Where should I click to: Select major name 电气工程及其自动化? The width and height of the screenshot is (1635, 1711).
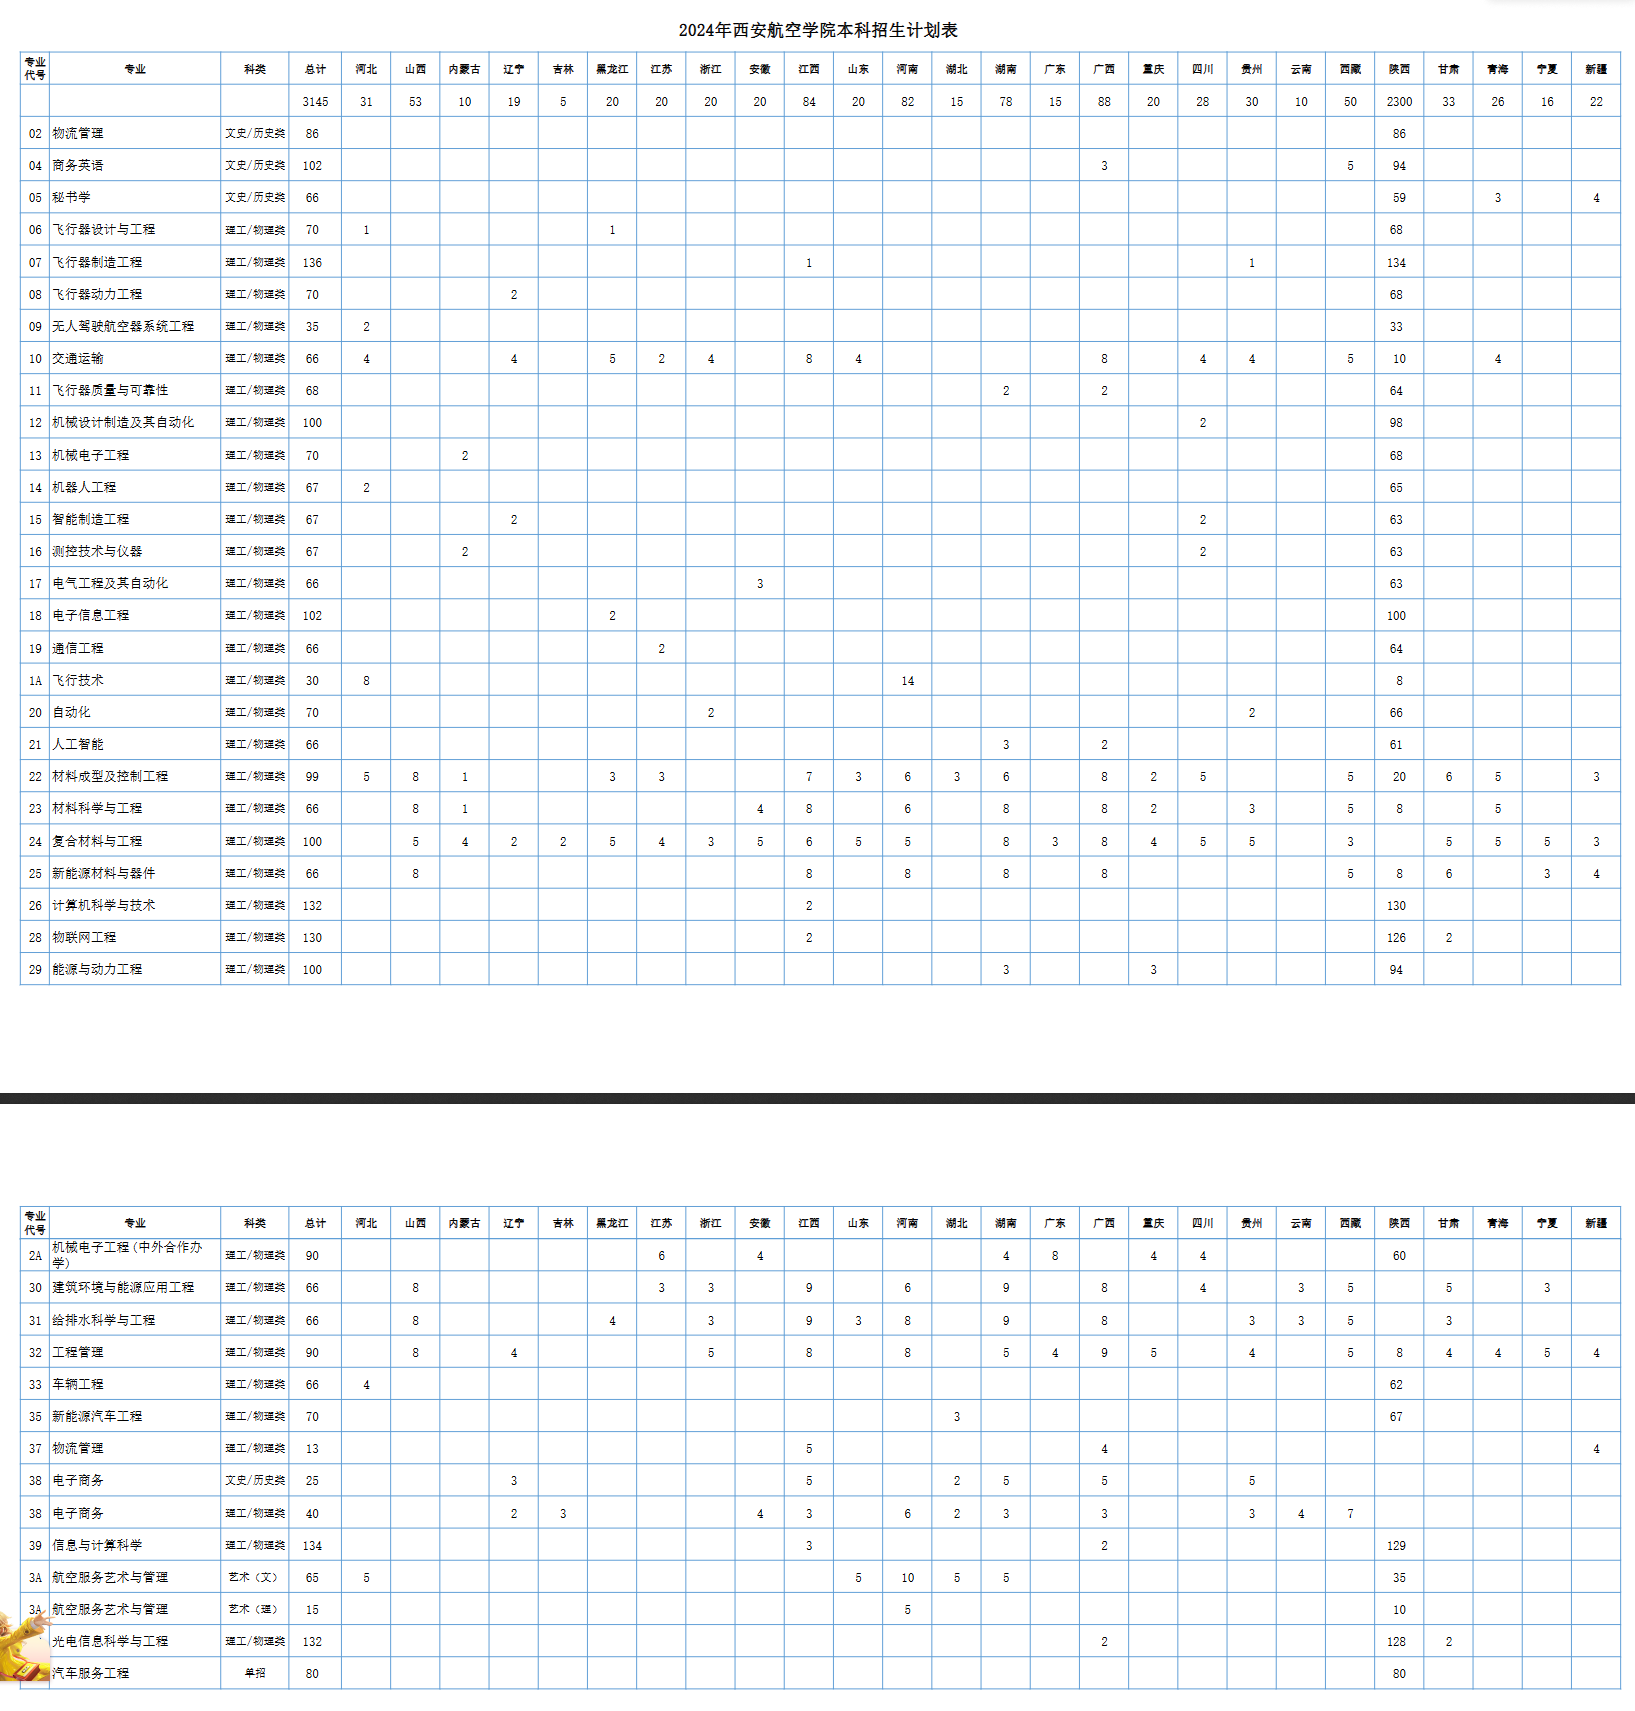coord(110,584)
